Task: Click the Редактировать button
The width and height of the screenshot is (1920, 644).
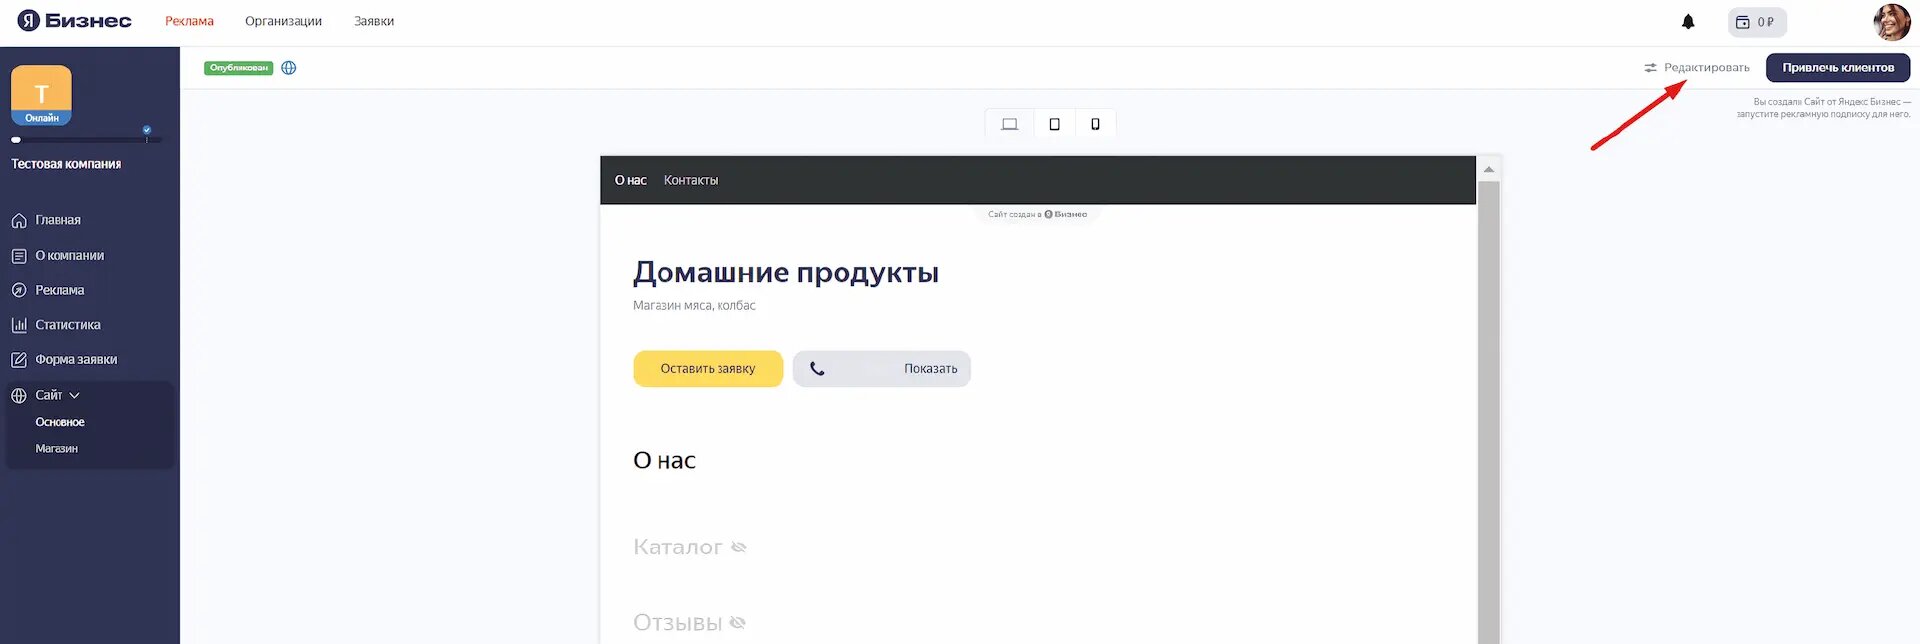Action: (1697, 68)
